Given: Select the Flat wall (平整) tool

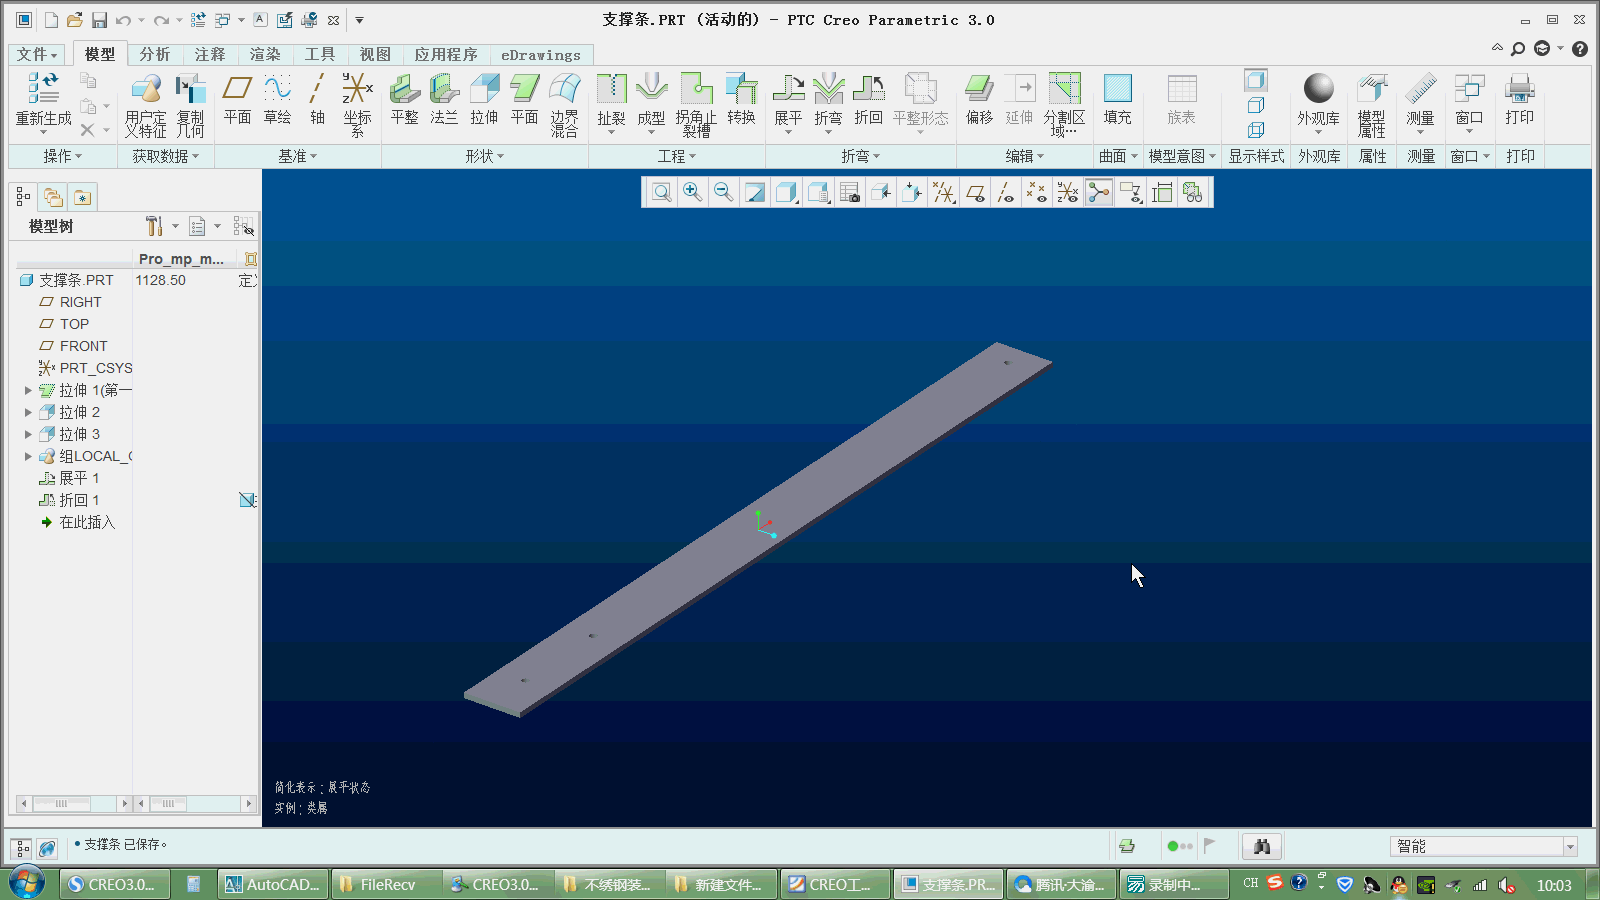Looking at the screenshot, I should [404, 98].
